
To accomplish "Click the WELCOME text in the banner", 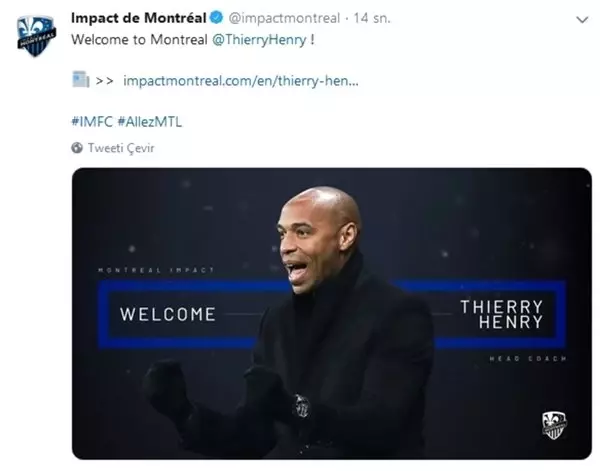I will pyautogui.click(x=168, y=315).
